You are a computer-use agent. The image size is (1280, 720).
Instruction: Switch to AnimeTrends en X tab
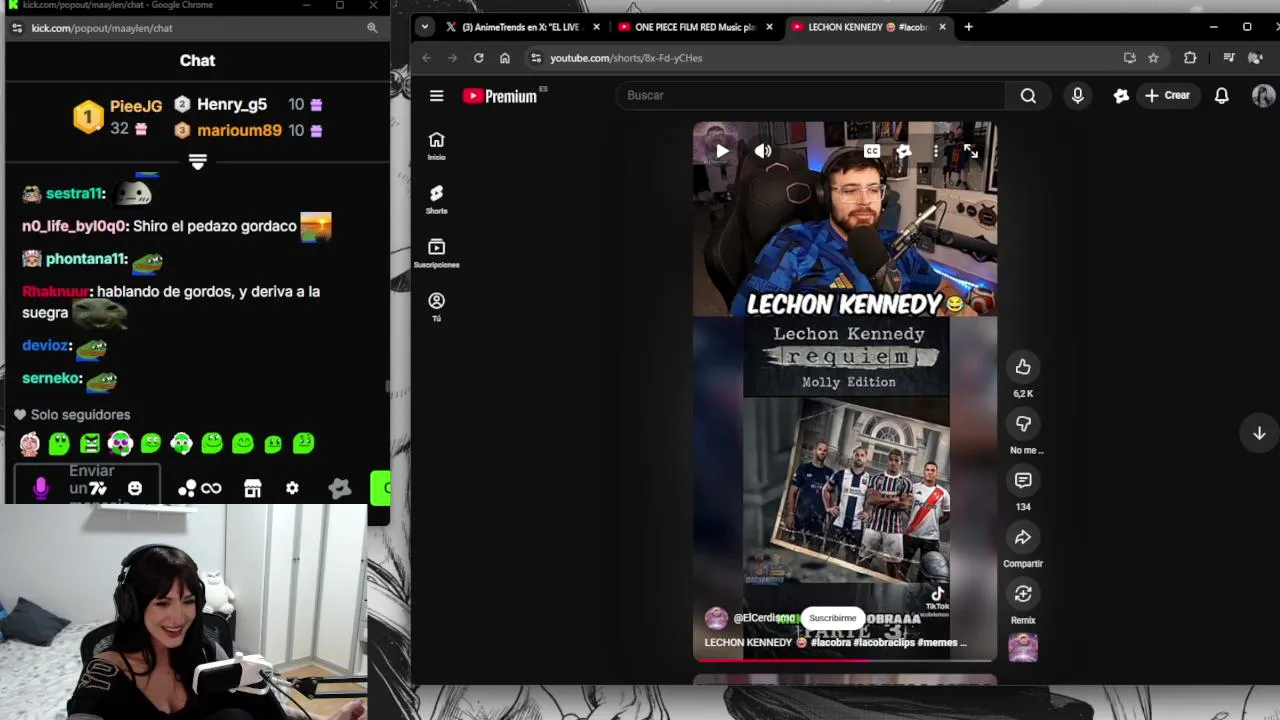(523, 27)
